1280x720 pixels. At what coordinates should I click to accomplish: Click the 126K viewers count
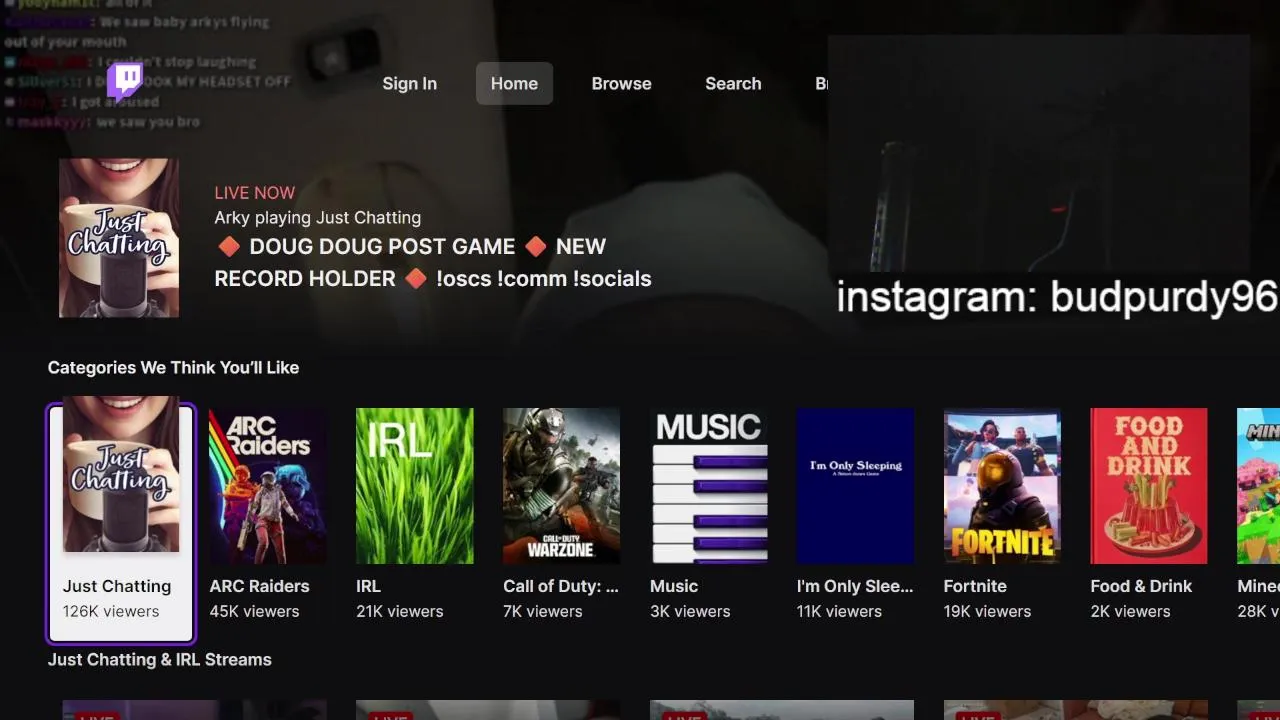tap(111, 611)
